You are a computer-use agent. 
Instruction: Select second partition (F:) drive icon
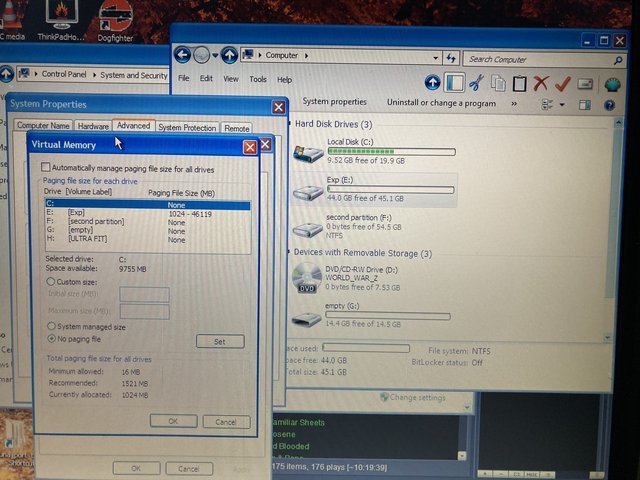coord(308,229)
